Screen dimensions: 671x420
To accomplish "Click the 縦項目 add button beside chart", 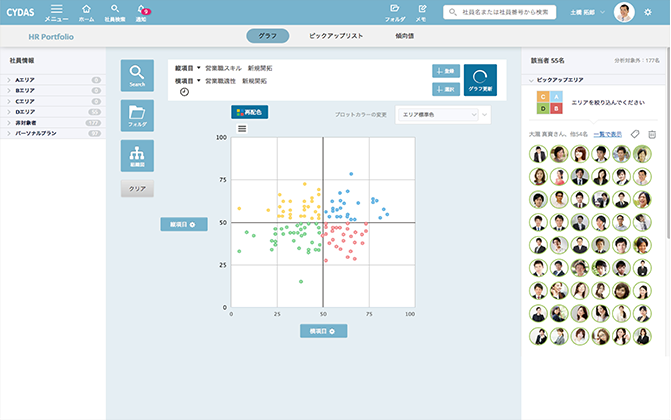I will click(x=184, y=224).
